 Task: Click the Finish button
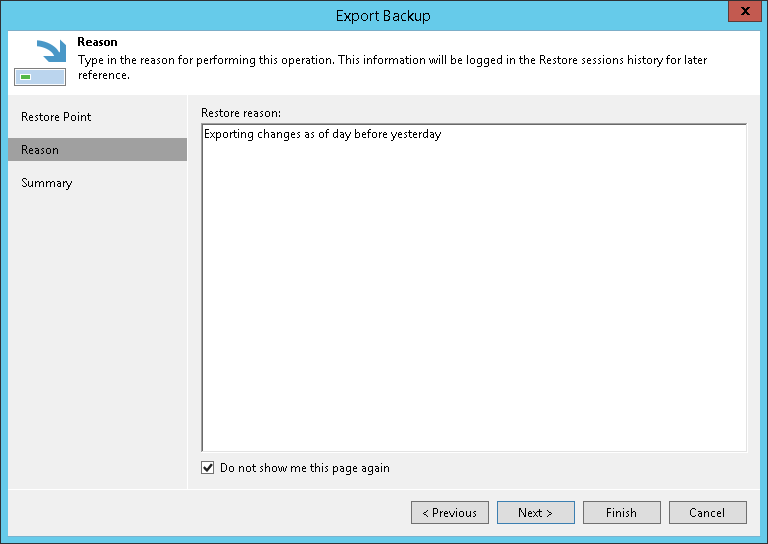[x=621, y=513]
